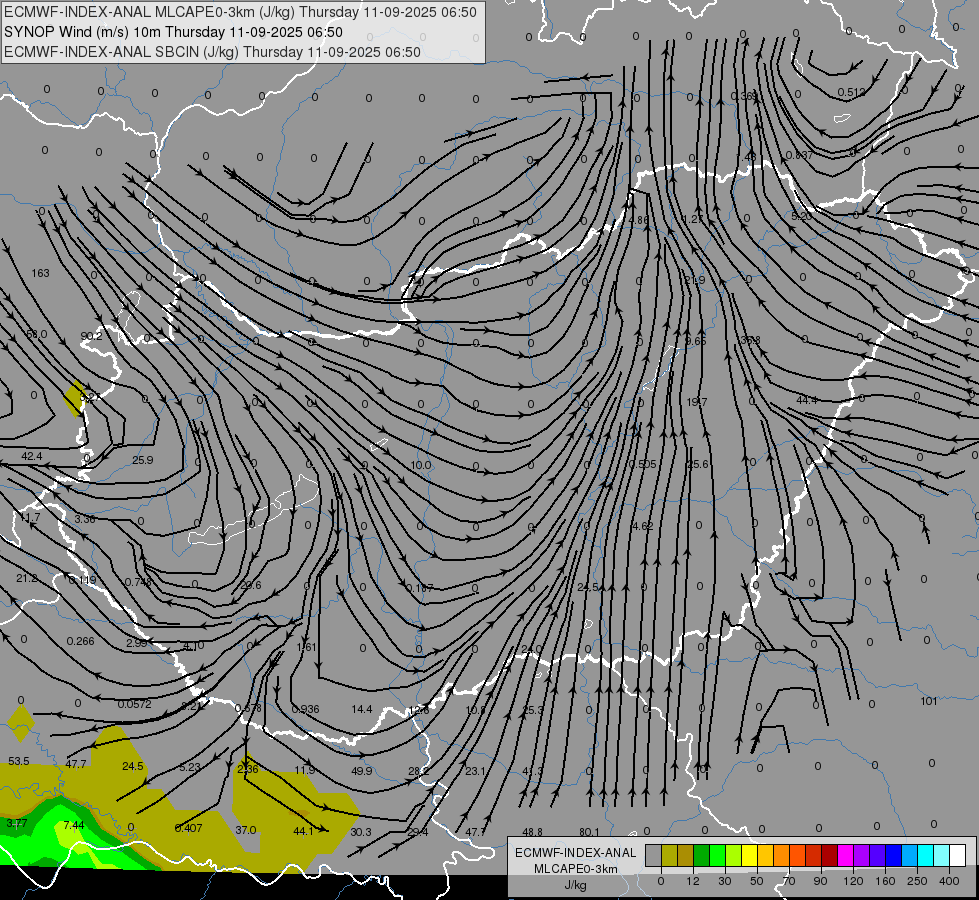Click legend title ECMWF-INDEX-ANAL
Image resolution: width=979 pixels, height=900 pixels.
576,853
